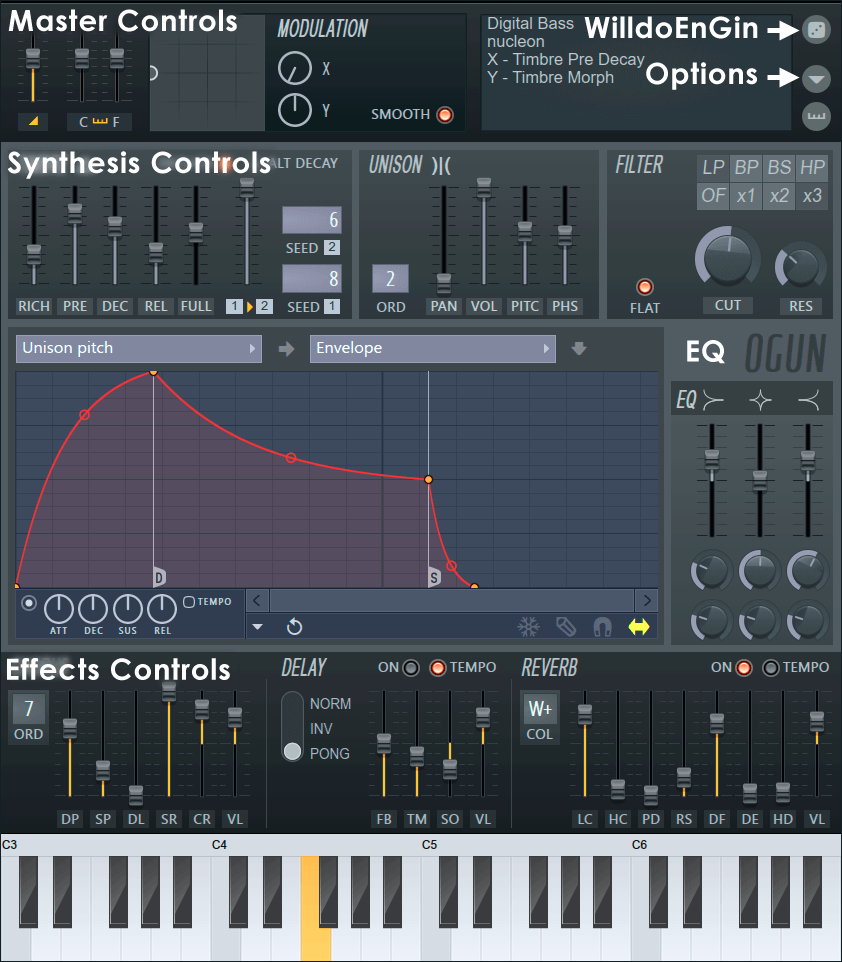Click the envelope reset refresh icon
842x962 pixels.
[292, 626]
